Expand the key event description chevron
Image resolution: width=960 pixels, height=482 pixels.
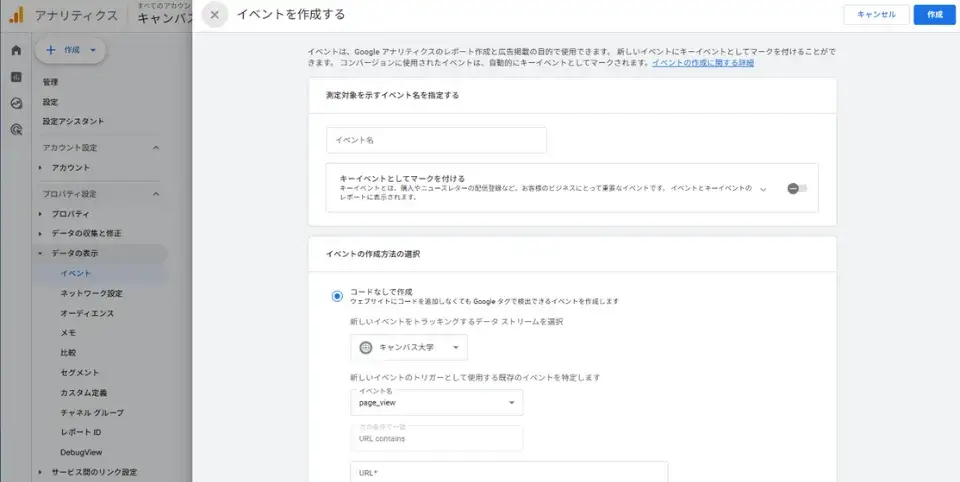(763, 189)
